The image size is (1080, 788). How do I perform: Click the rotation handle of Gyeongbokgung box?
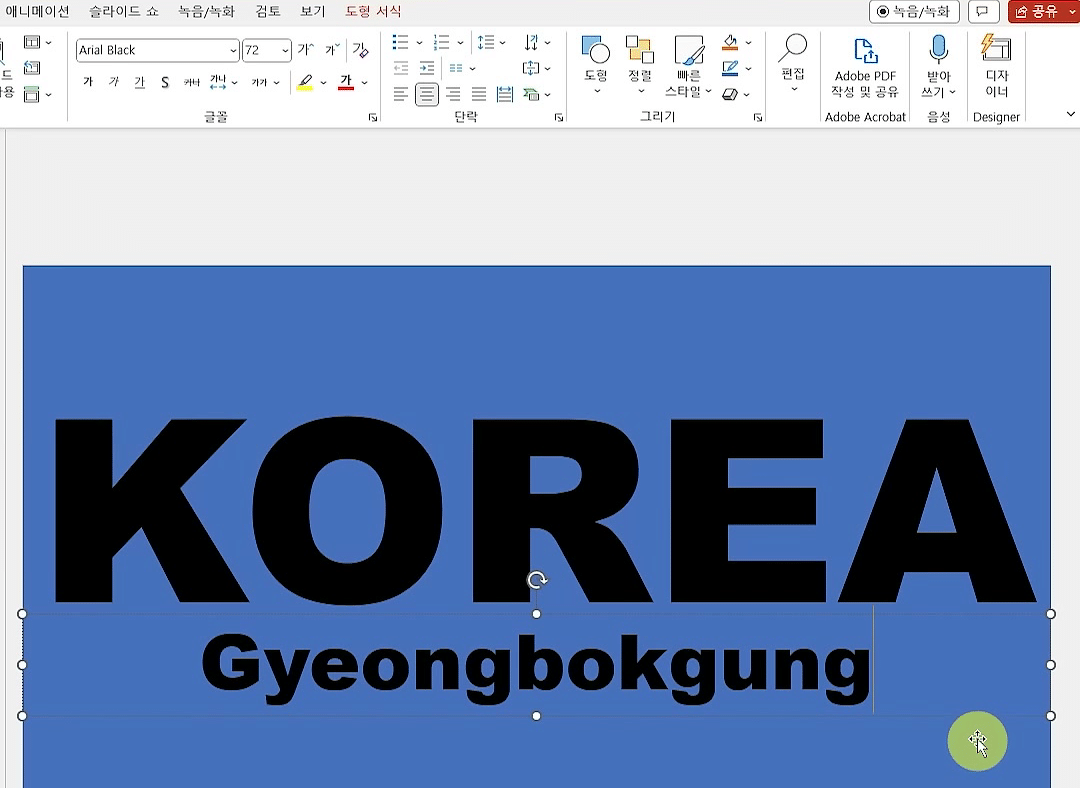(x=537, y=580)
